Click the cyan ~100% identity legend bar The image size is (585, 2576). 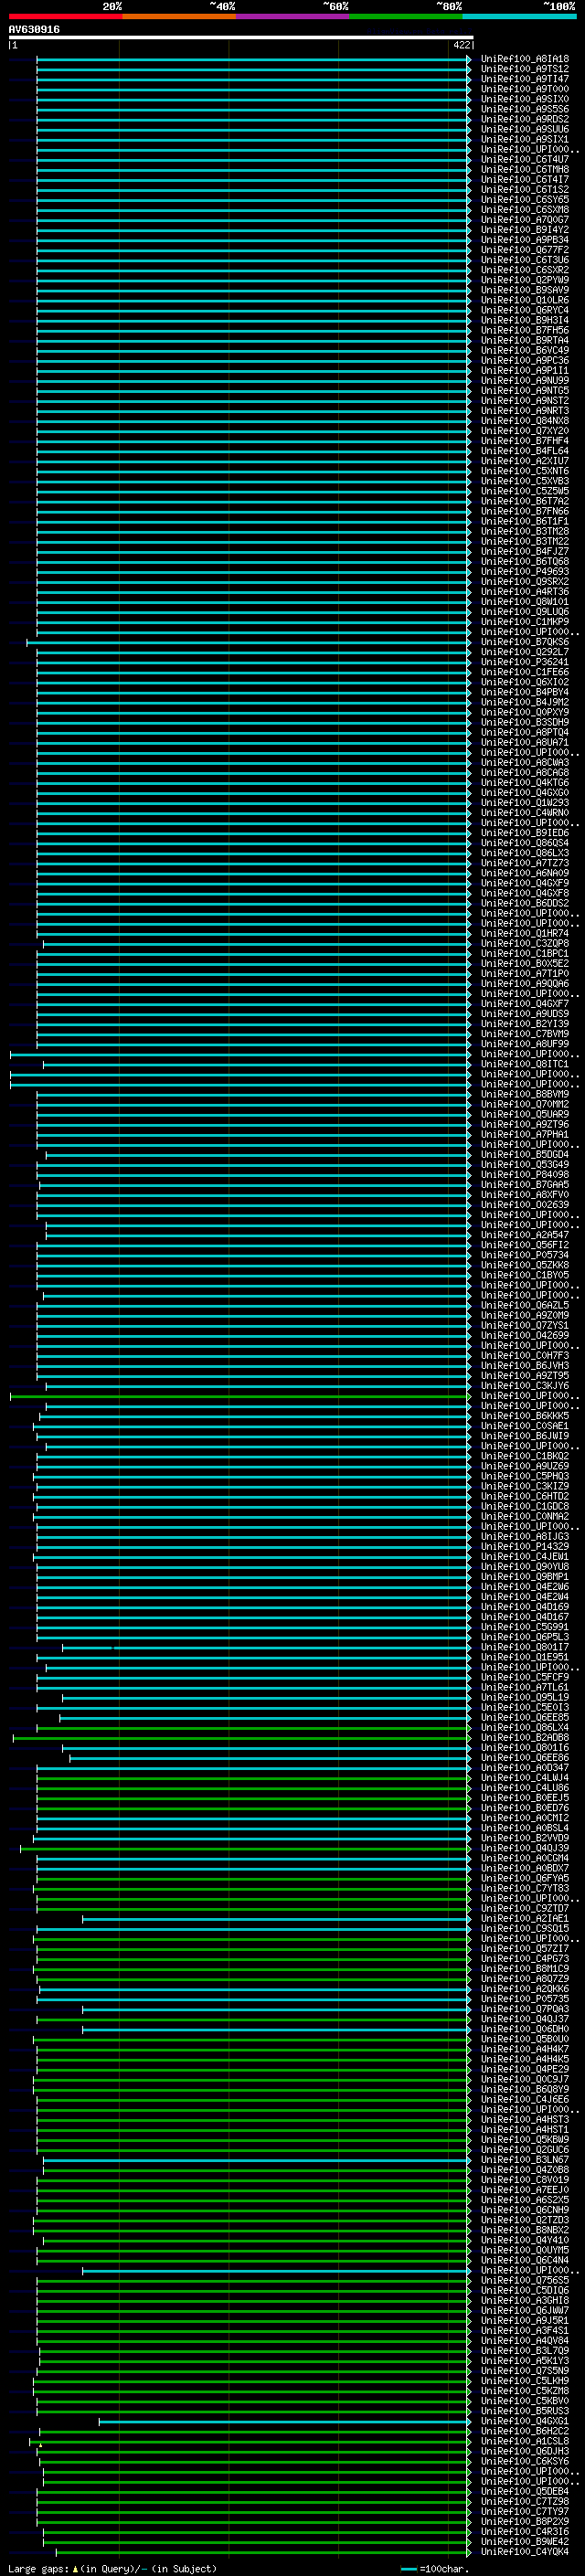[x=518, y=16]
